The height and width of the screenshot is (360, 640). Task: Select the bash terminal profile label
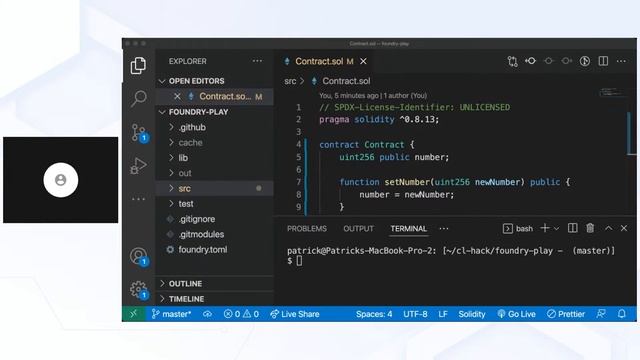pyautogui.click(x=518, y=229)
